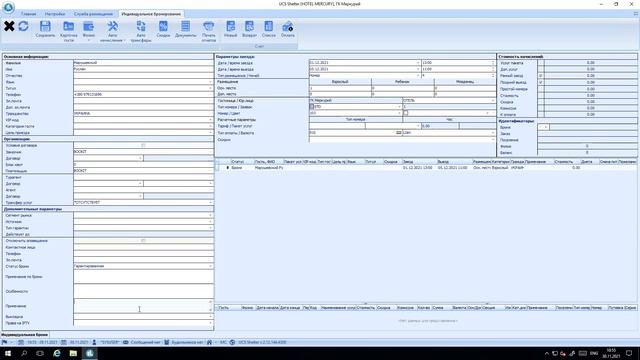Click home icon in status bar
The image size is (640, 360).
(x=209, y=342)
